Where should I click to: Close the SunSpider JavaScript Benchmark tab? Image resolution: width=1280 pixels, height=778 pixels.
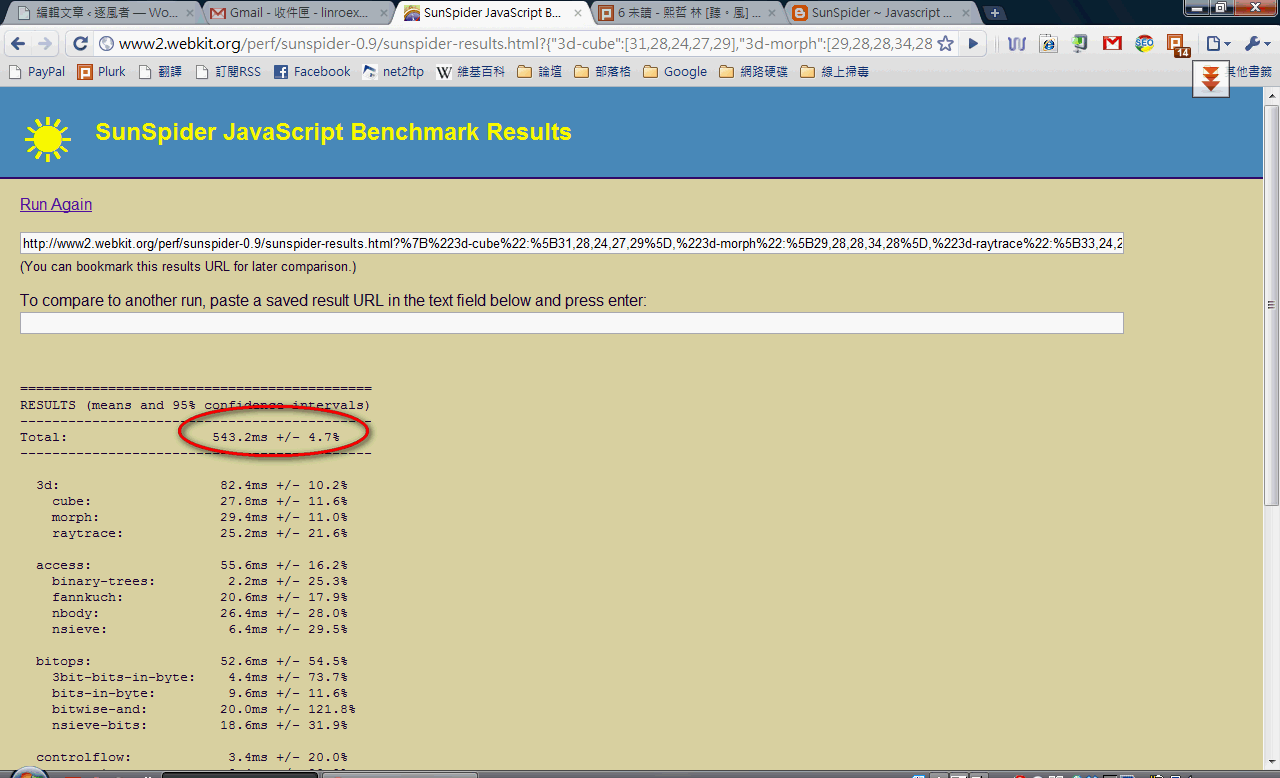(x=578, y=14)
